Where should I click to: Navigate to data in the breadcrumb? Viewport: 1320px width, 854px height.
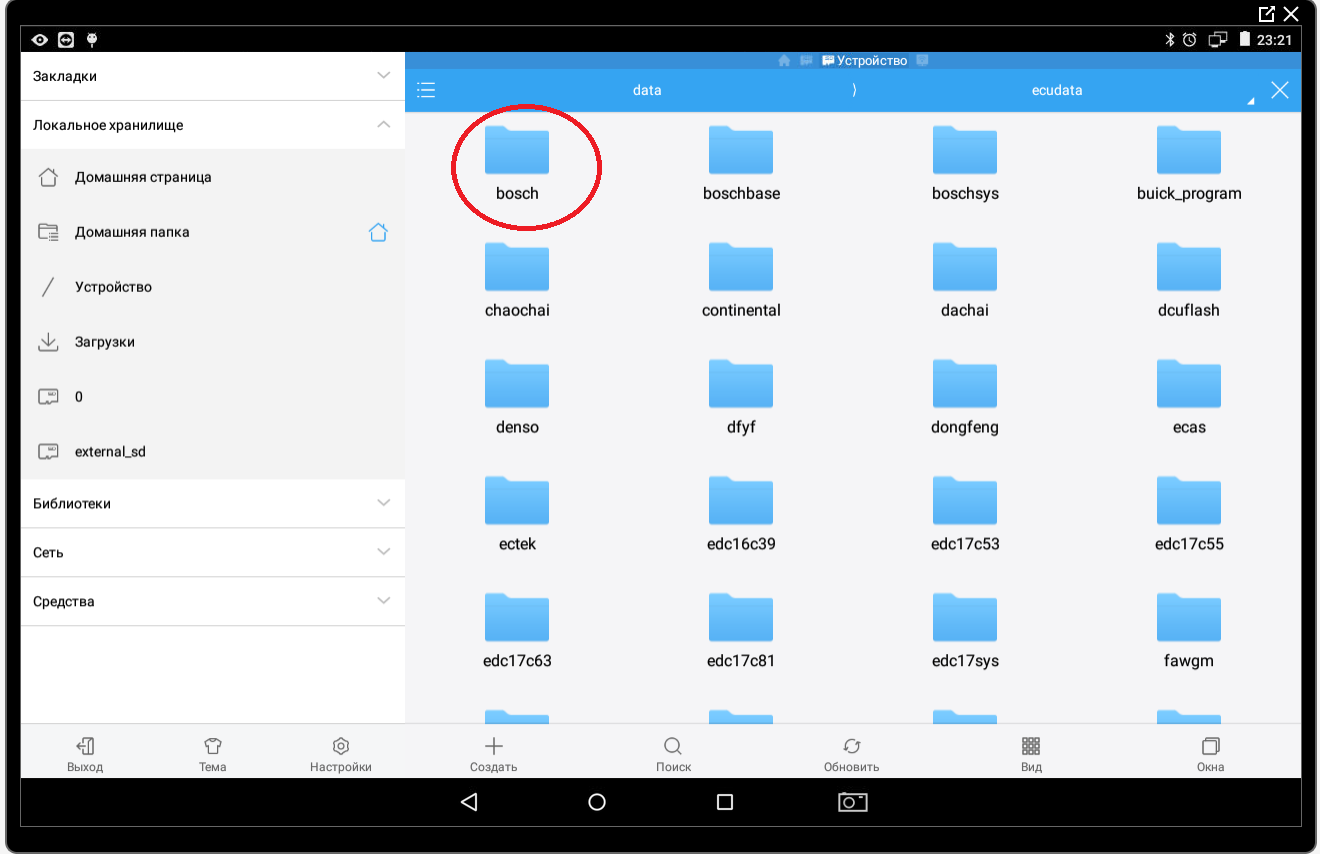[647, 90]
